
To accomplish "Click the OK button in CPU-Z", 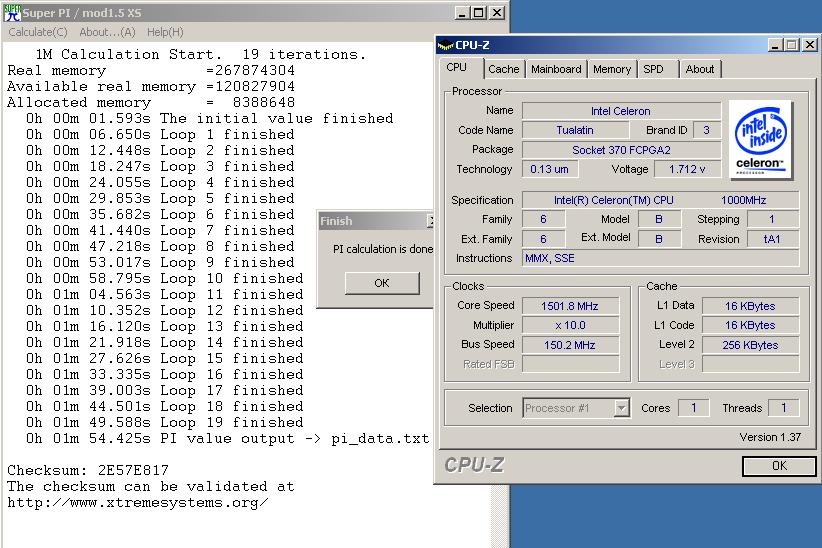I will point(779,466).
